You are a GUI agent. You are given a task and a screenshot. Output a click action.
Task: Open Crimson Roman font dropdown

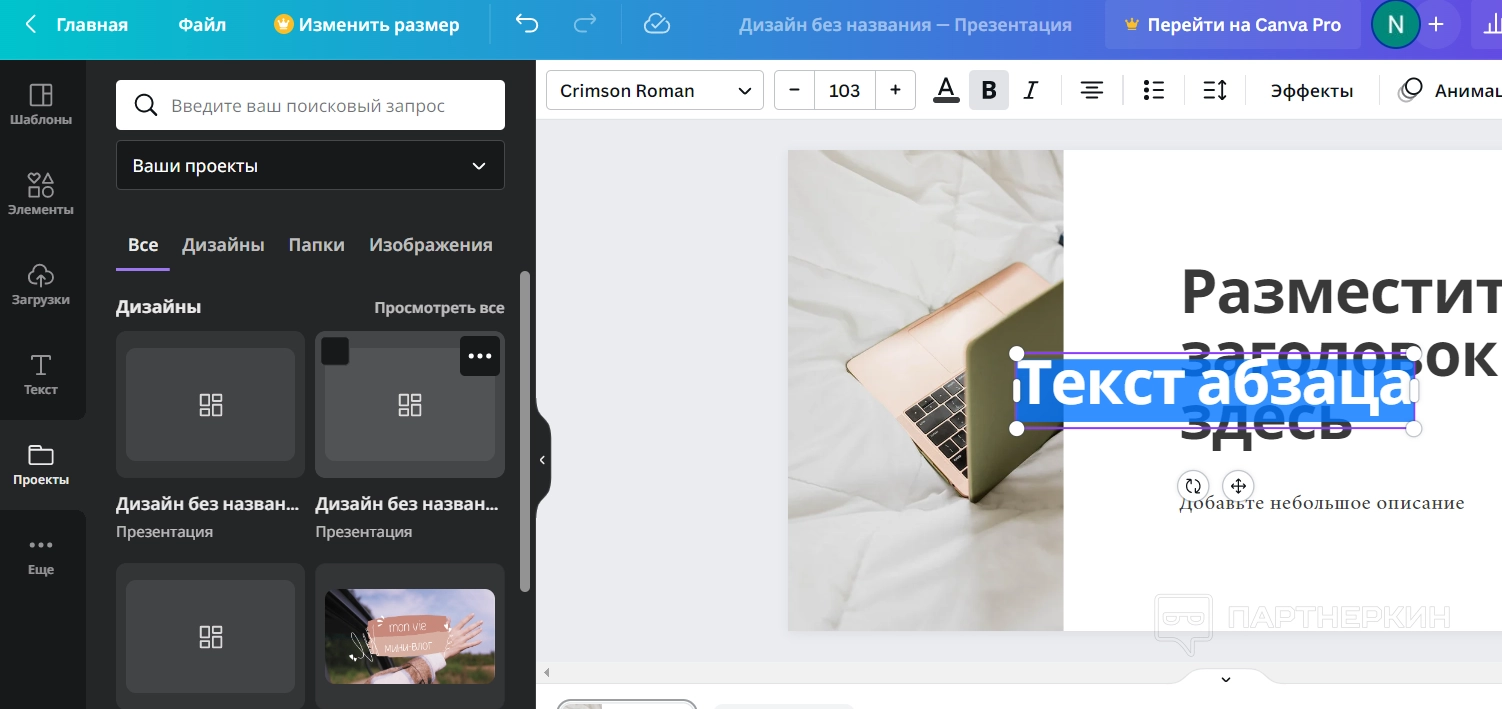[x=655, y=91]
